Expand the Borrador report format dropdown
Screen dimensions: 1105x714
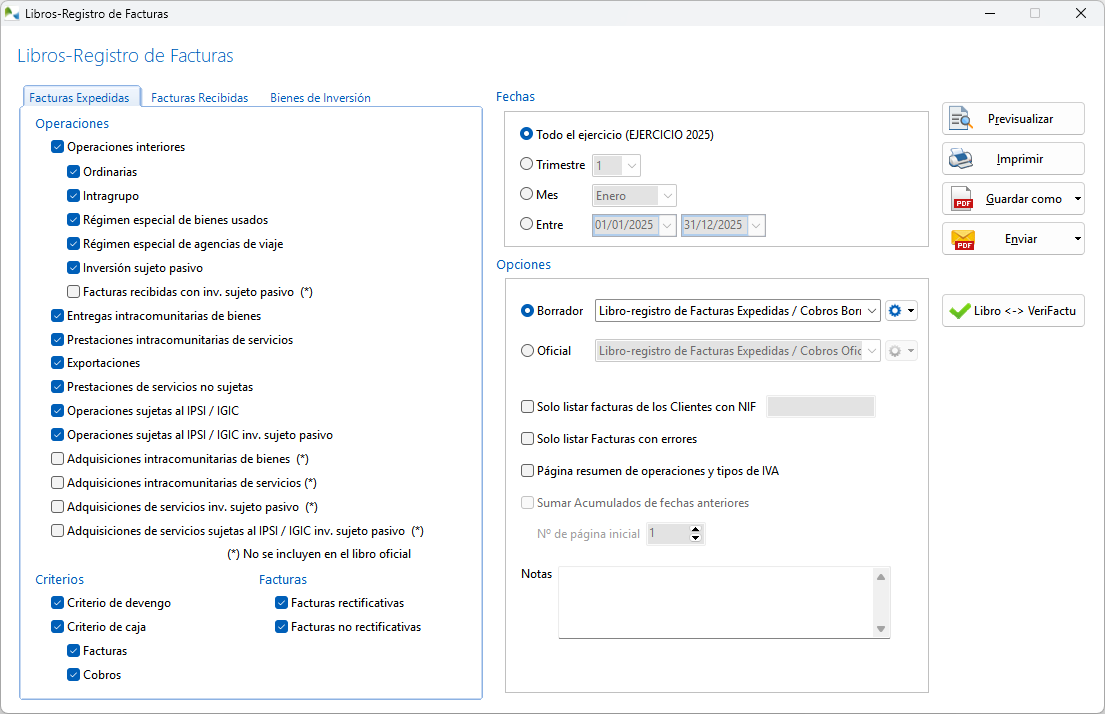pos(871,311)
